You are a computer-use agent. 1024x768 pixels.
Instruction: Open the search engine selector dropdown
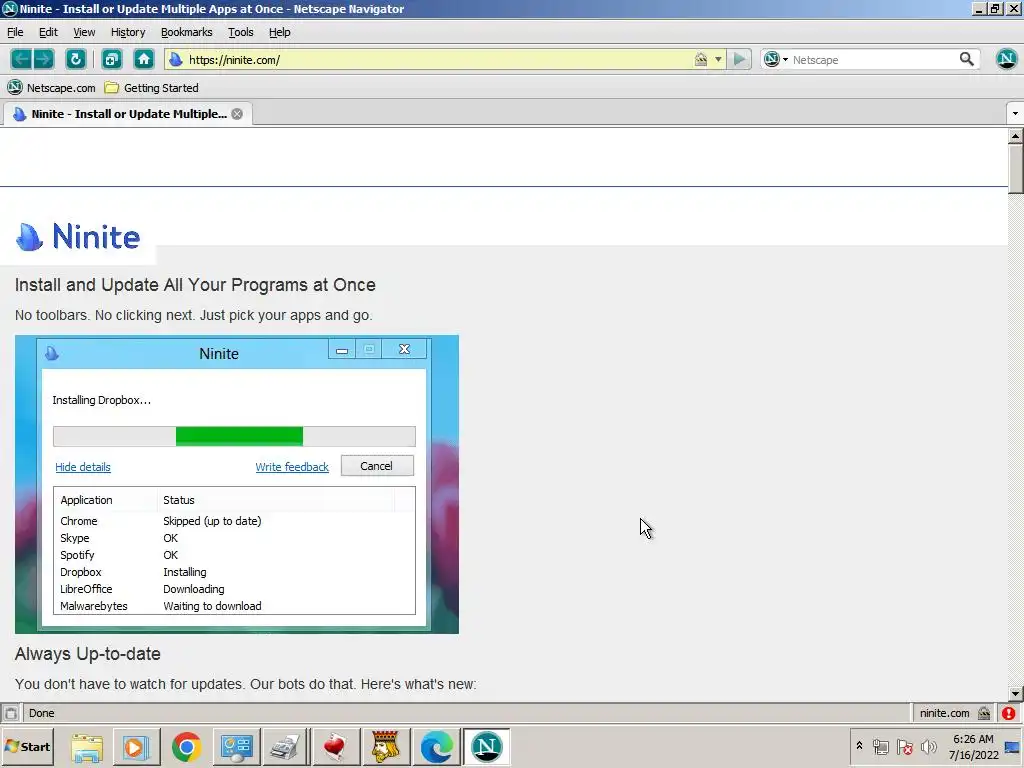776,59
